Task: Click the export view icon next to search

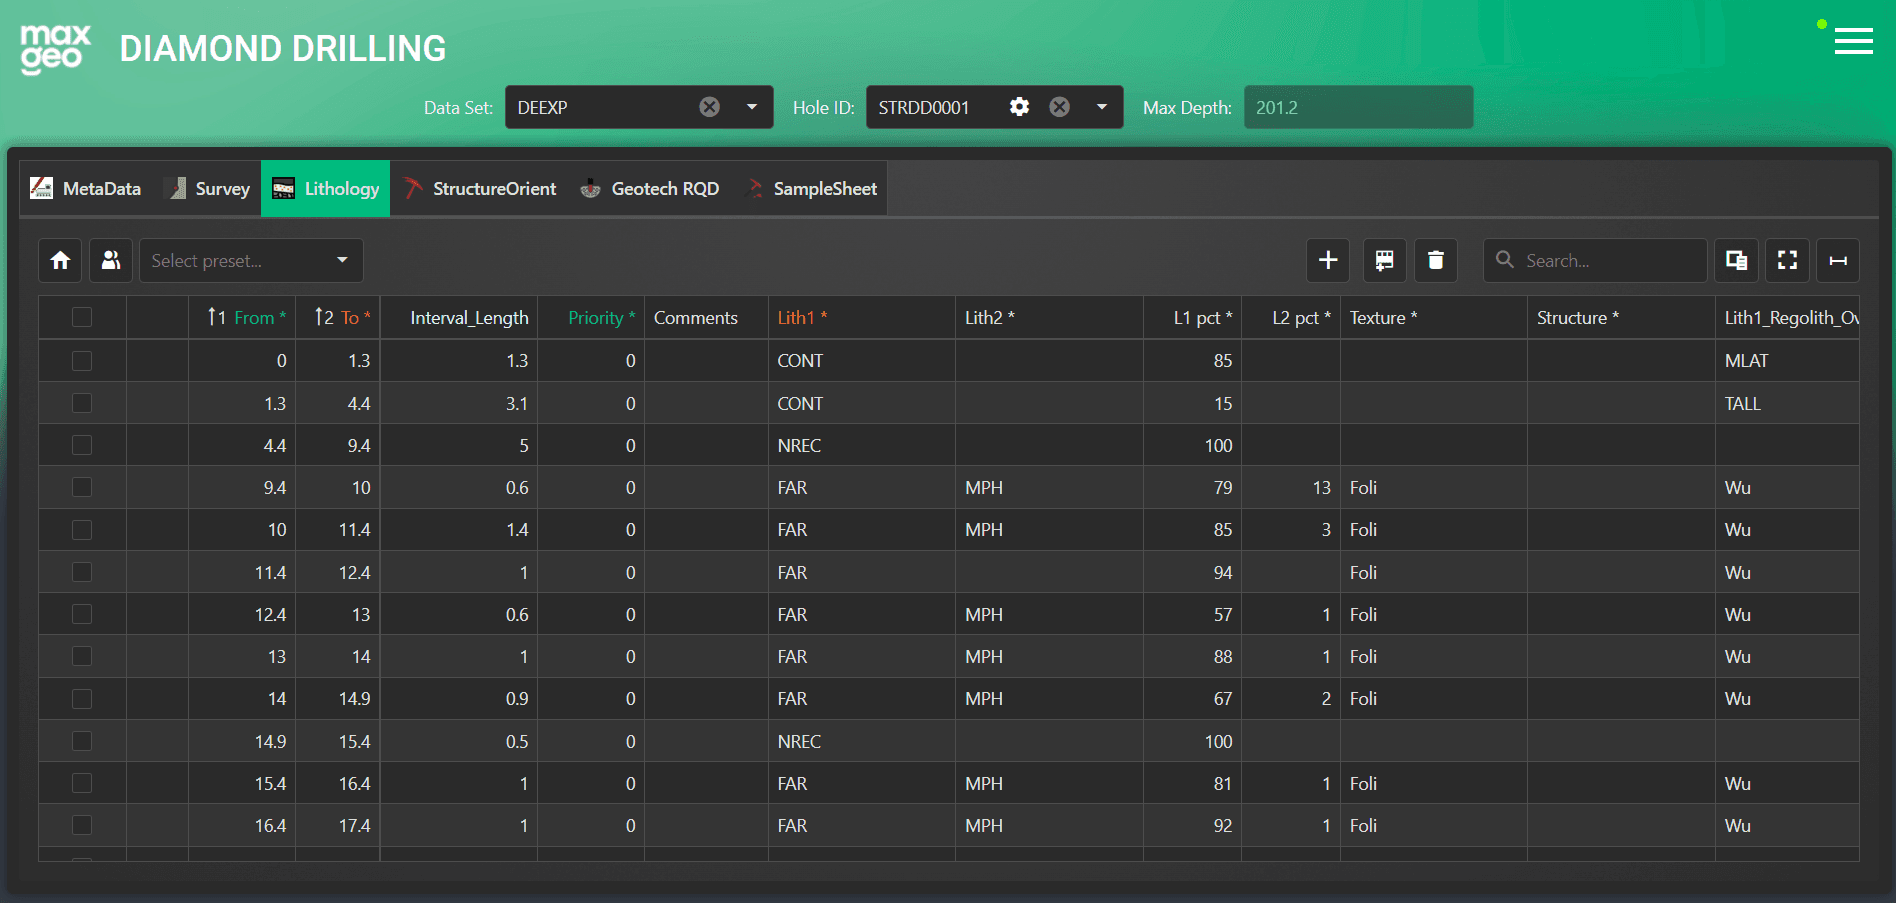Action: 1737,260
